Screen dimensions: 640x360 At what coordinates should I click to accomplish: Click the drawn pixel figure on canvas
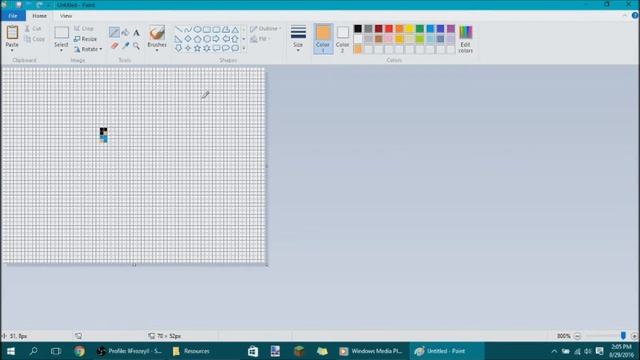[x=104, y=135]
